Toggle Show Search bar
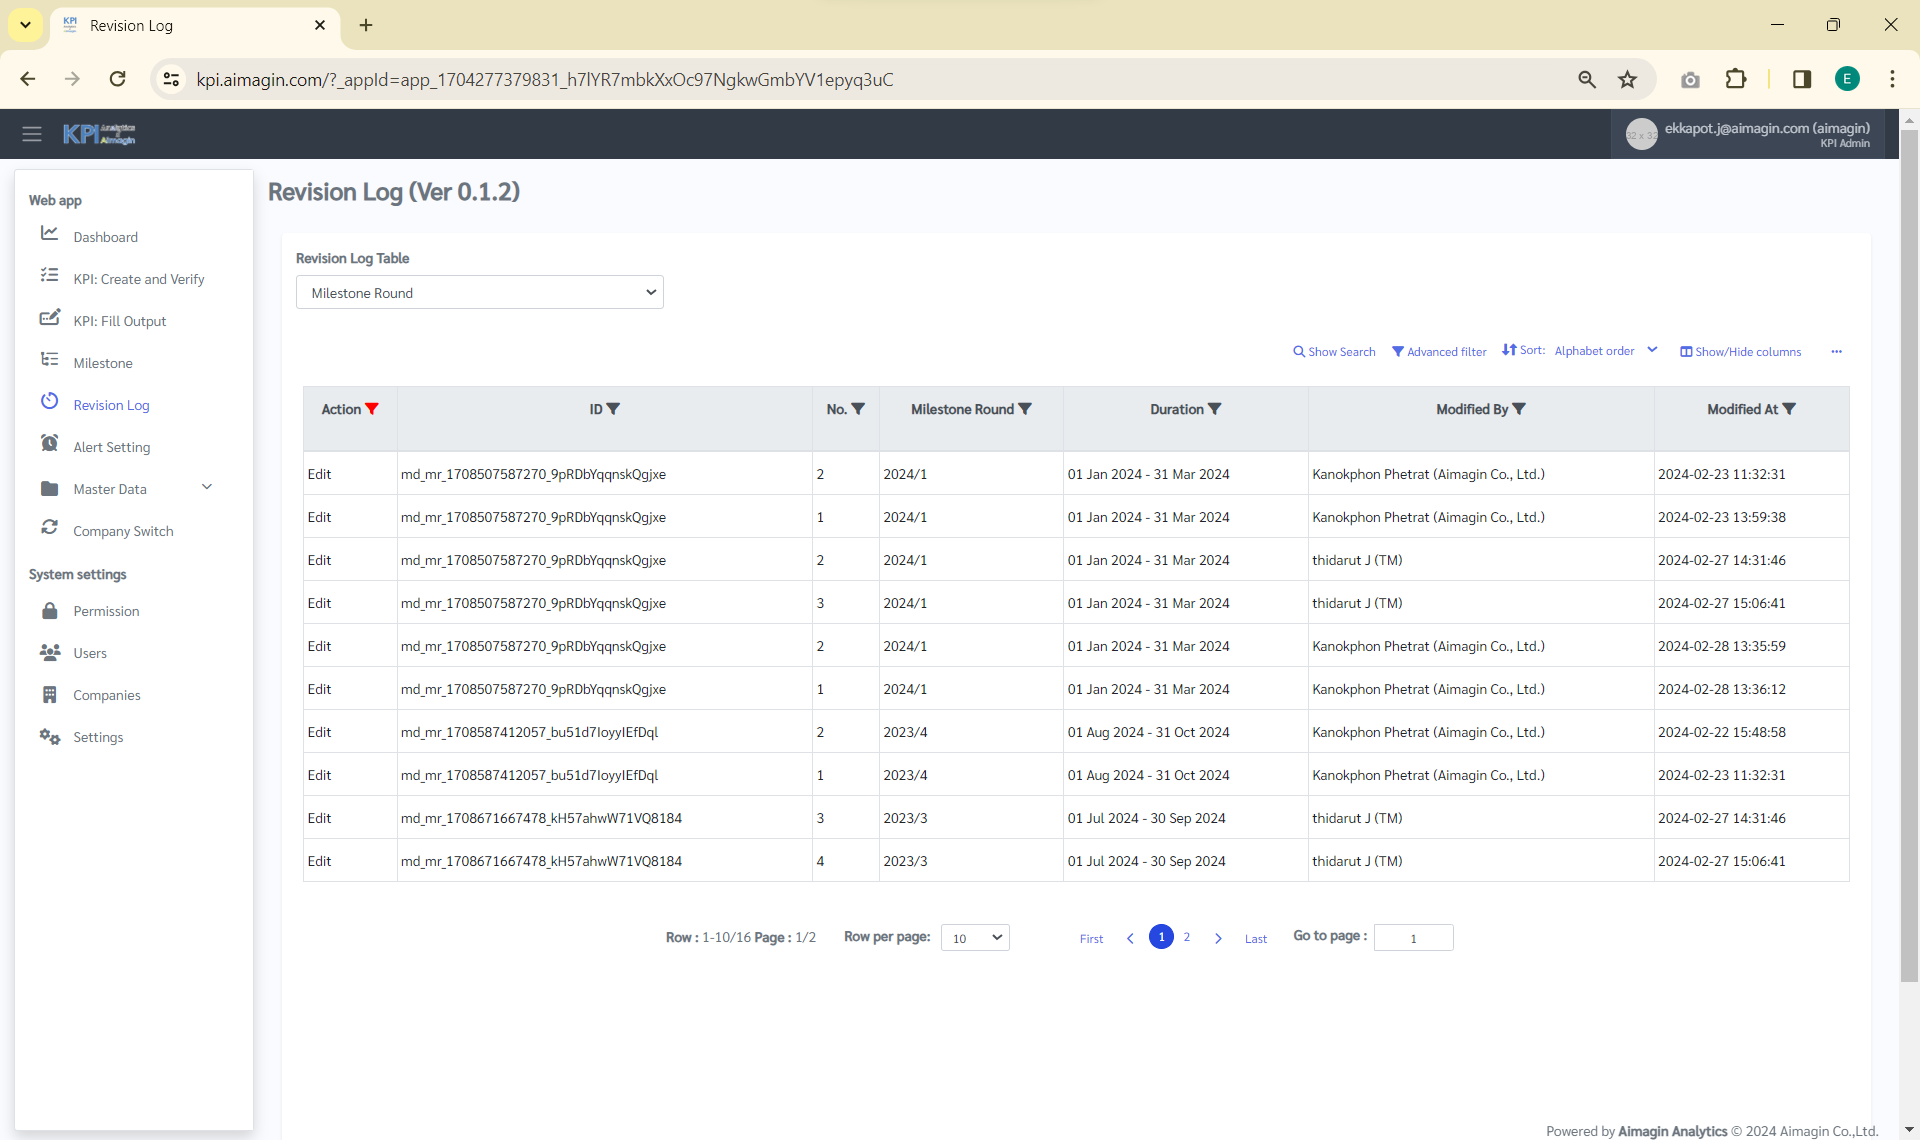This screenshot has height=1140, width=1920. pos(1334,352)
